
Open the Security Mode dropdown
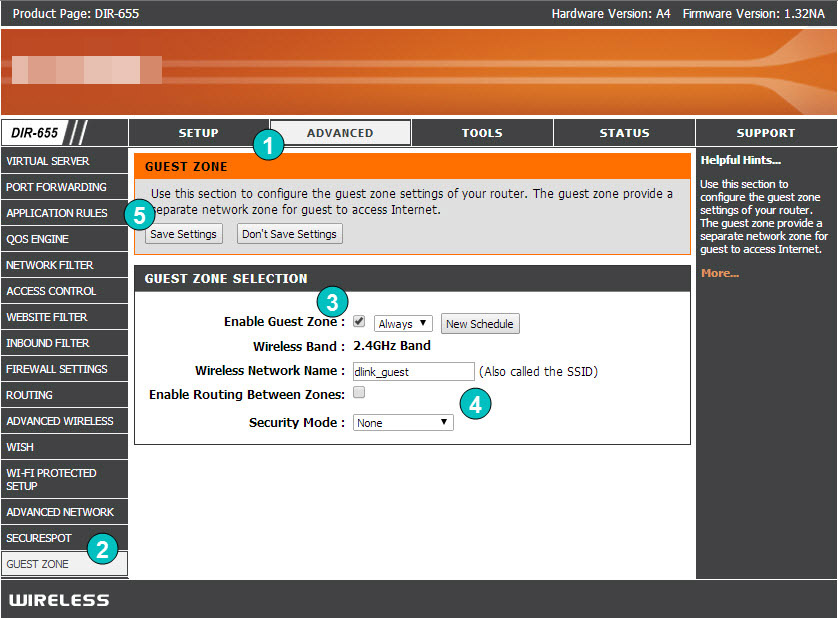pyautogui.click(x=403, y=423)
